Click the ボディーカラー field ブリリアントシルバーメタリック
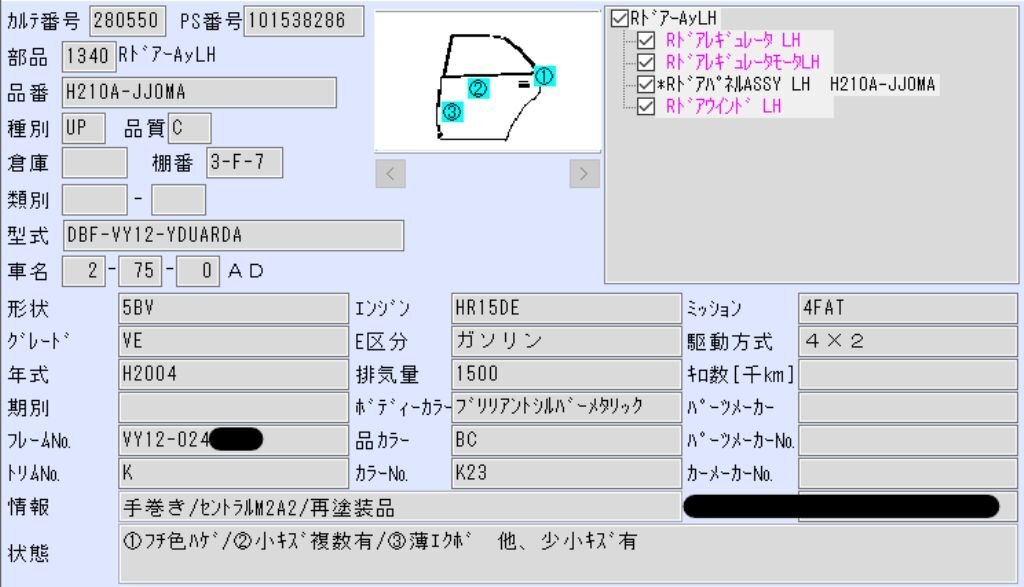Screen dimensions: 1024x587 click(x=566, y=407)
